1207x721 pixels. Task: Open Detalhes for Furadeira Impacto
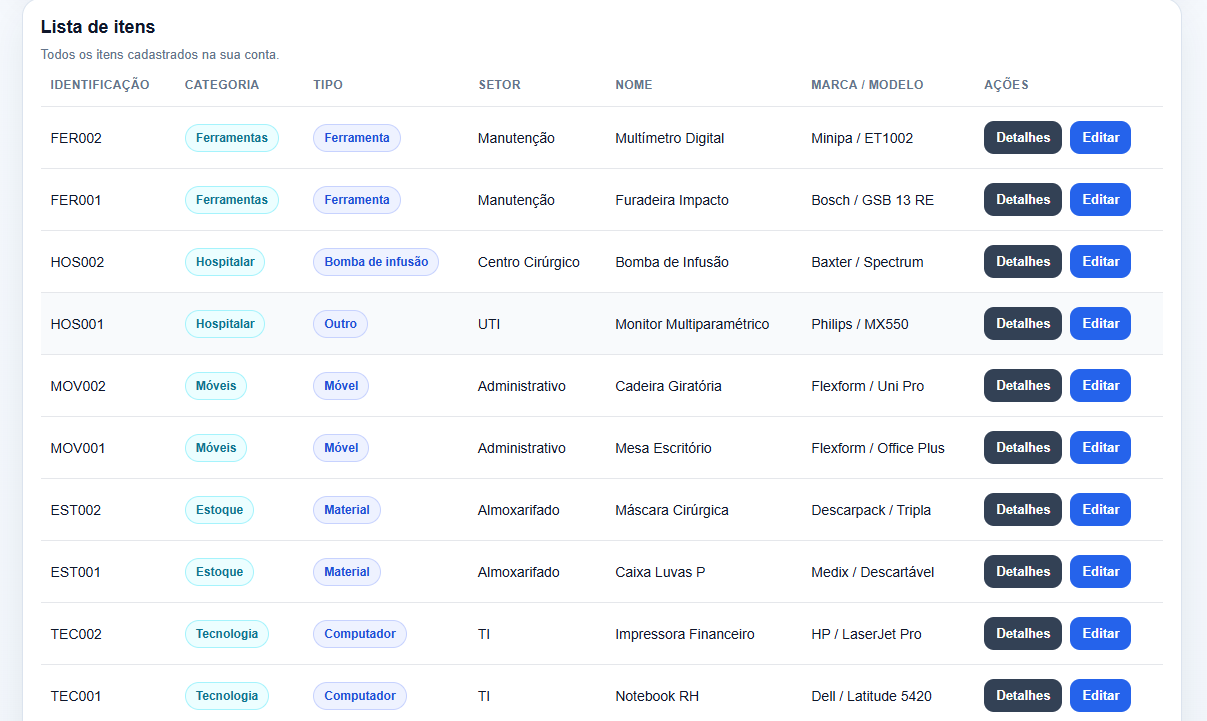pos(1023,200)
